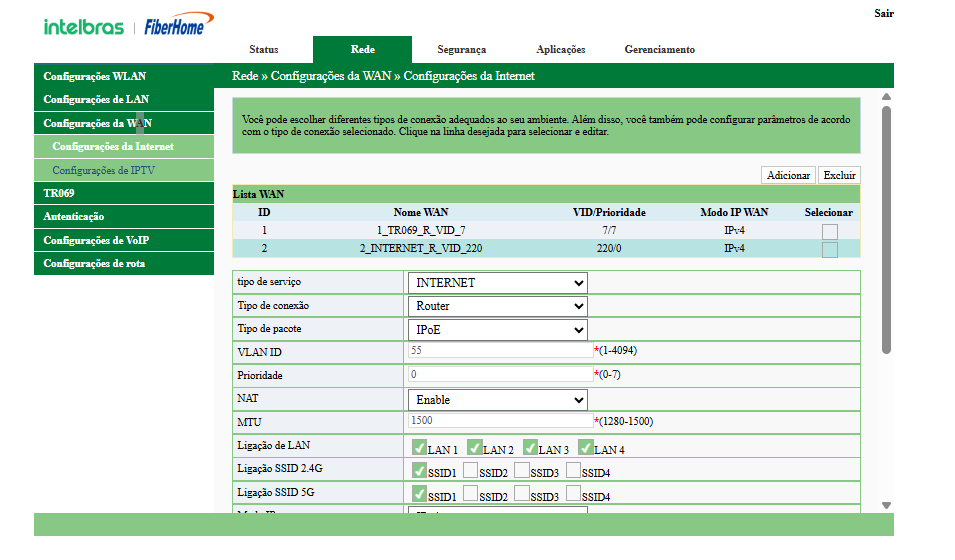
Task: Click the Intelbras FiberHome logo
Action: point(124,27)
